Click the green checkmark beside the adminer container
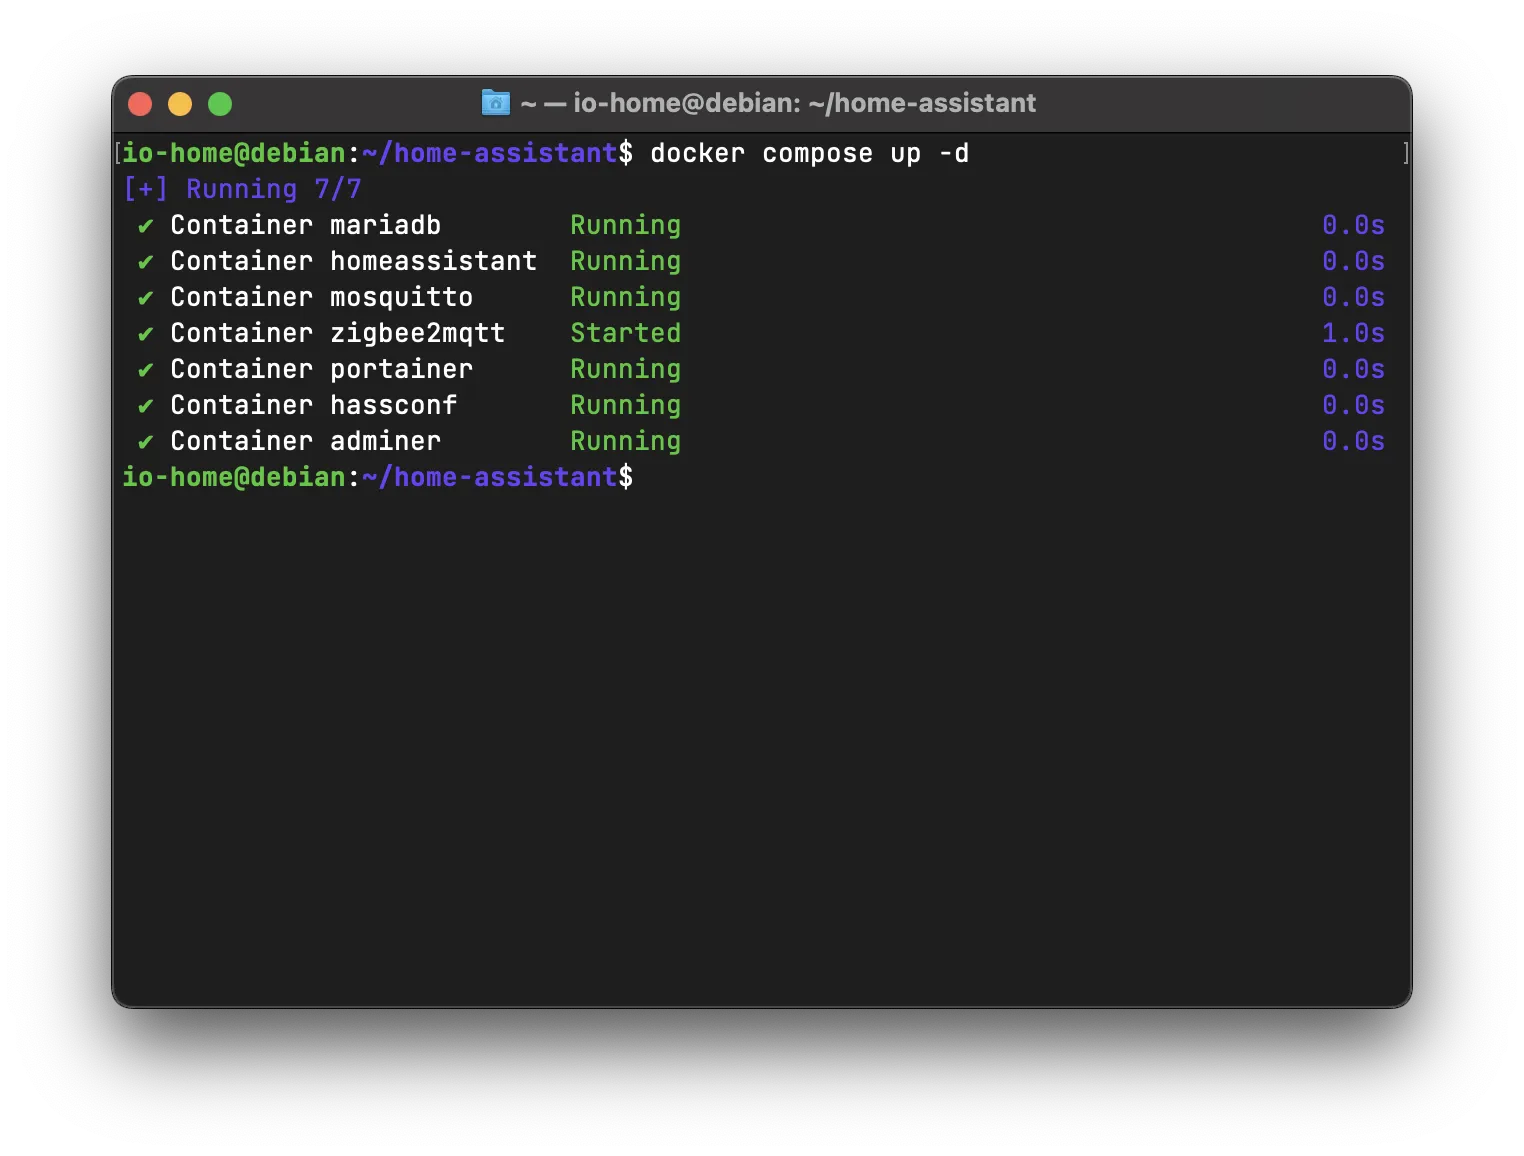Image resolution: width=1524 pixels, height=1156 pixels. (146, 442)
